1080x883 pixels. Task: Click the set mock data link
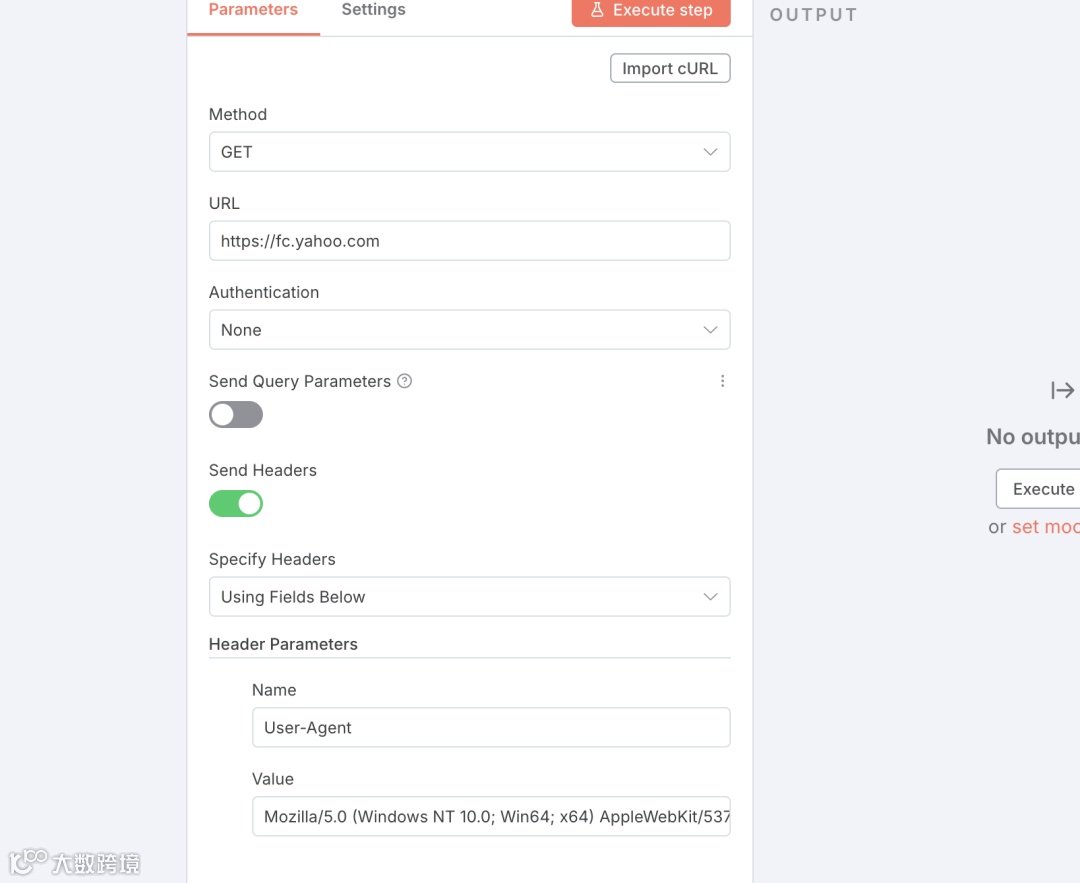pyautogui.click(x=1045, y=527)
